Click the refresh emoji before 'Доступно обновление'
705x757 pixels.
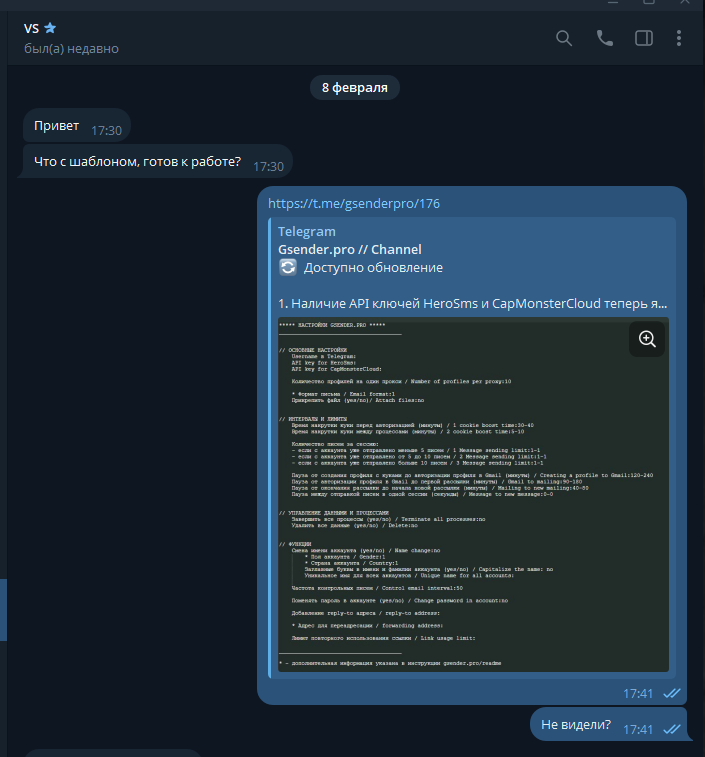[288, 267]
